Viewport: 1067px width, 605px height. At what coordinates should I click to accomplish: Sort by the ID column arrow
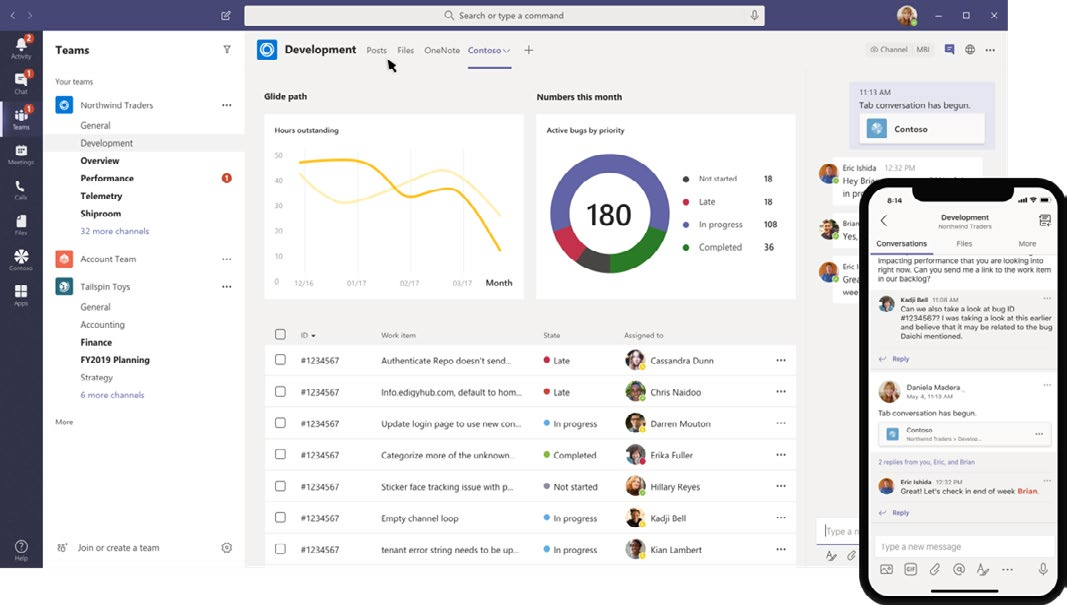pos(313,336)
